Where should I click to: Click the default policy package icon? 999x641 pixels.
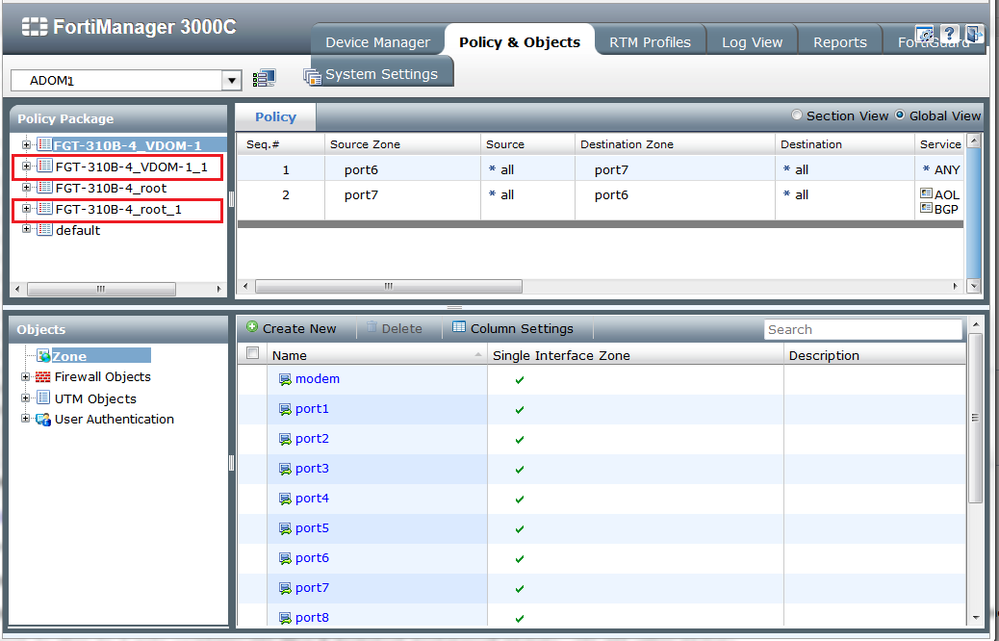tap(45, 230)
